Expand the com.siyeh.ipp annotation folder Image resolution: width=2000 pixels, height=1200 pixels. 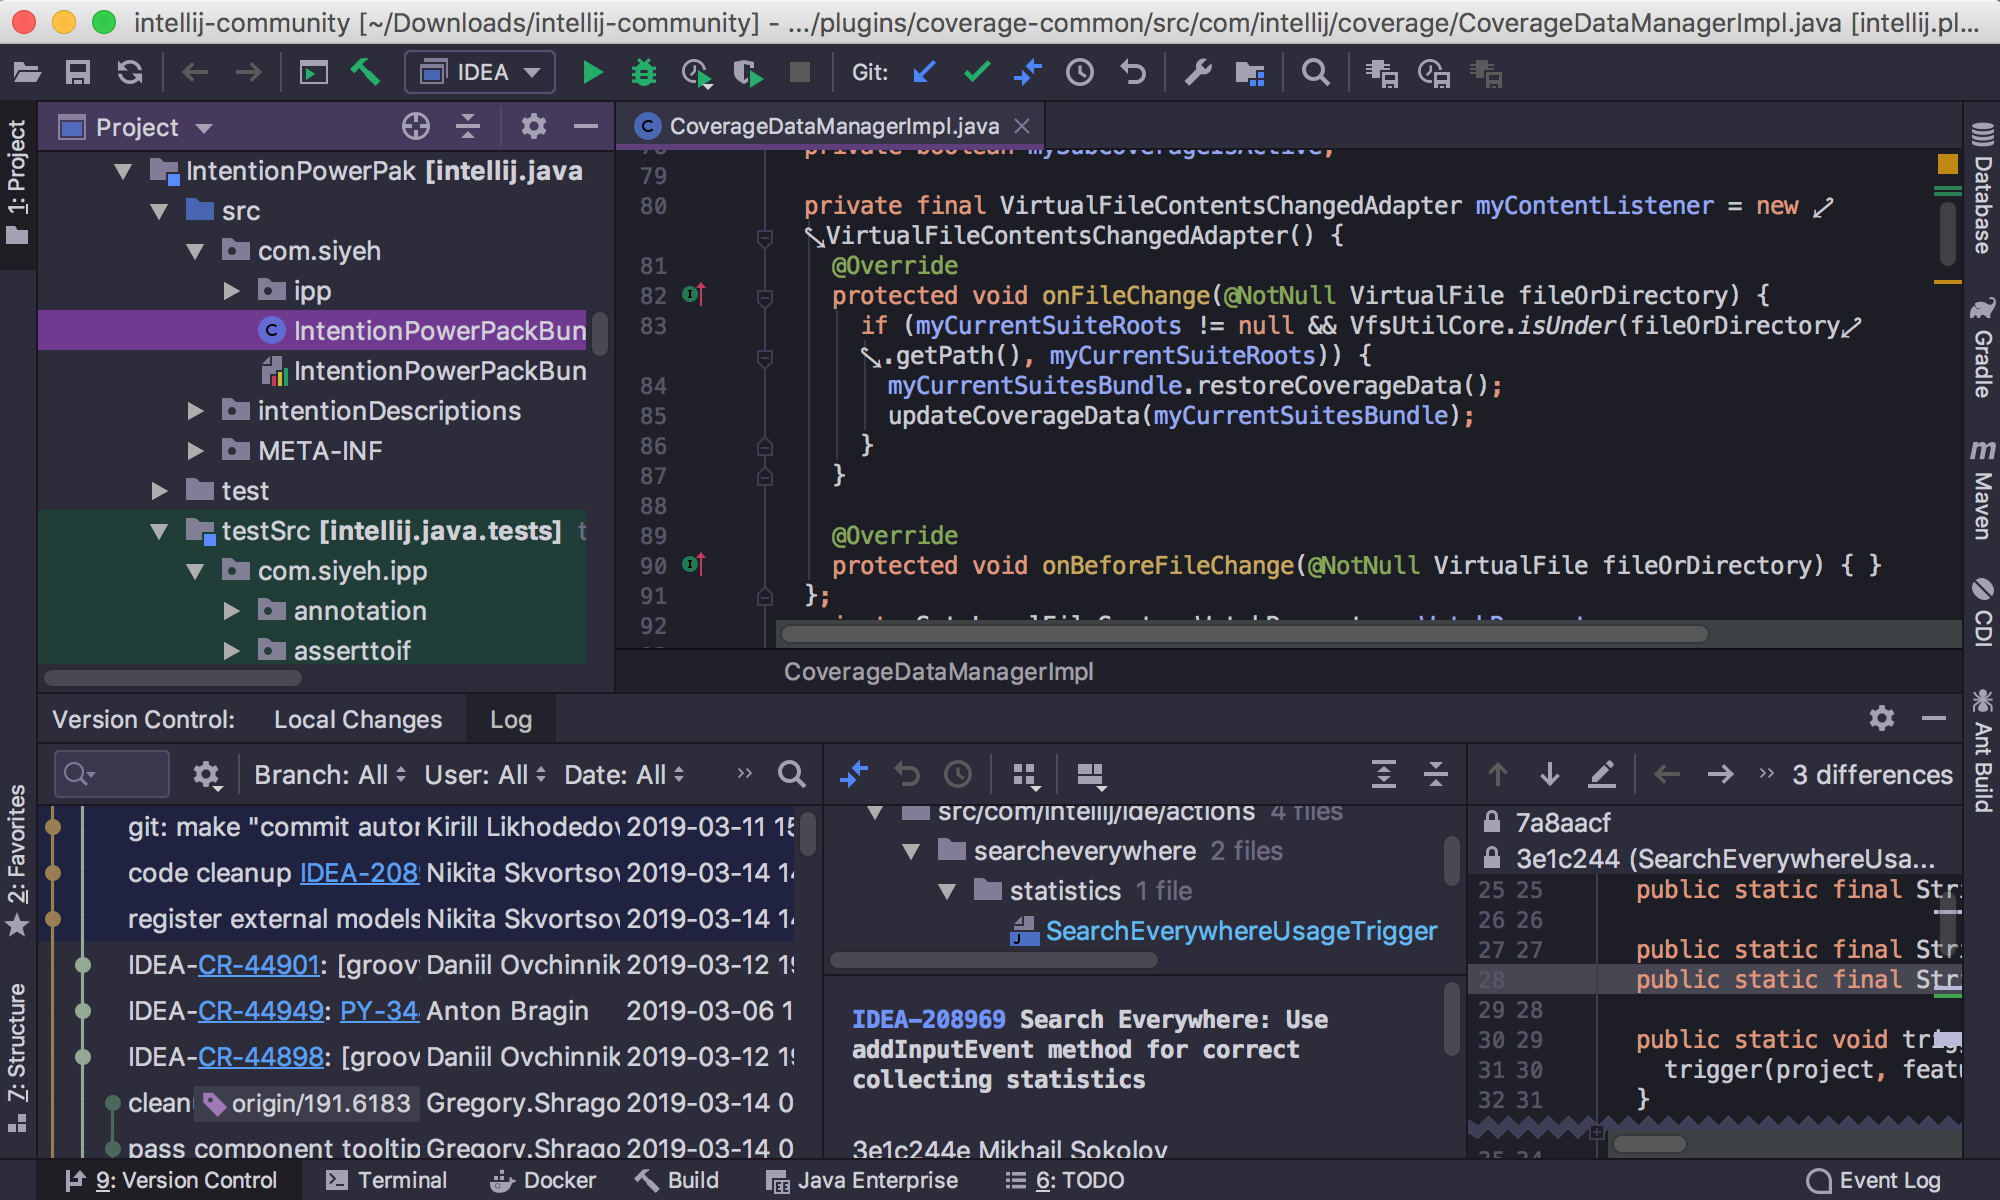(233, 613)
